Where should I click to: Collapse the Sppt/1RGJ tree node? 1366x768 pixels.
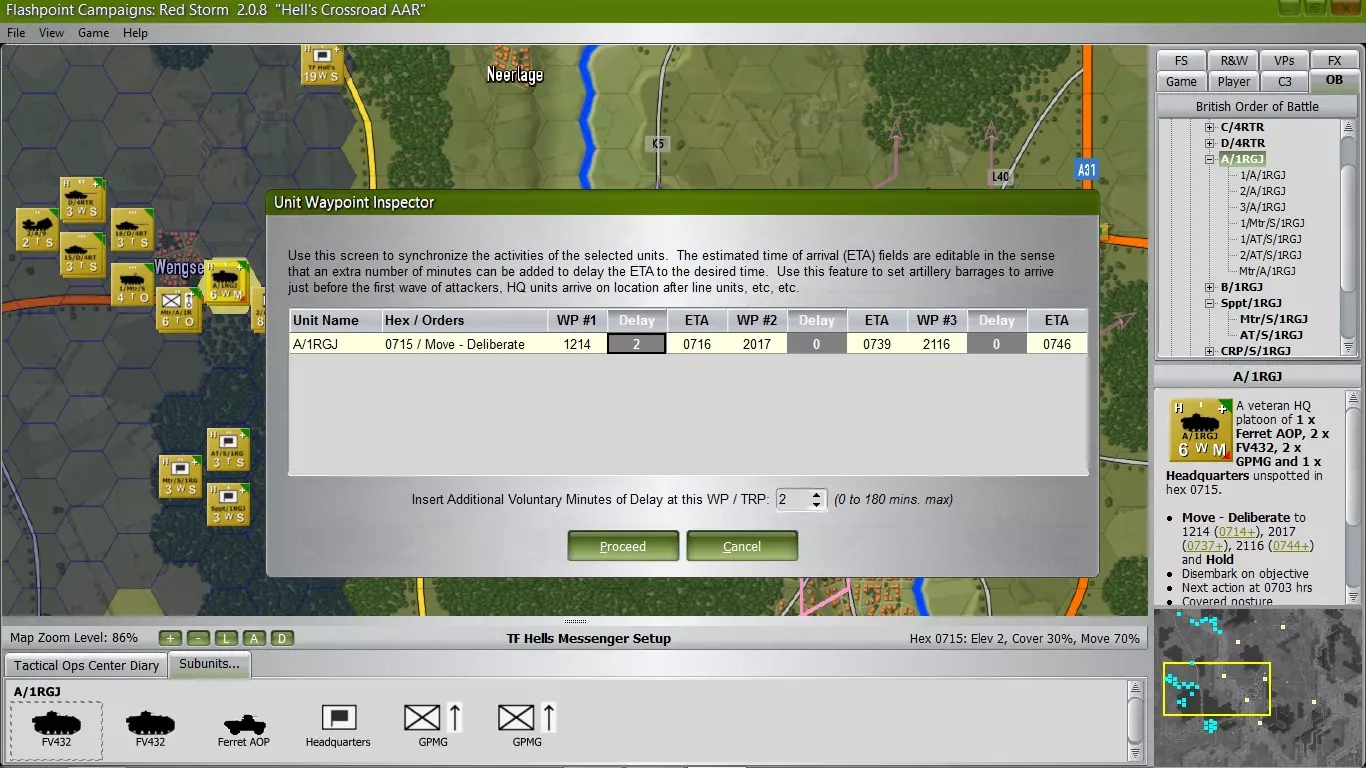1210,303
